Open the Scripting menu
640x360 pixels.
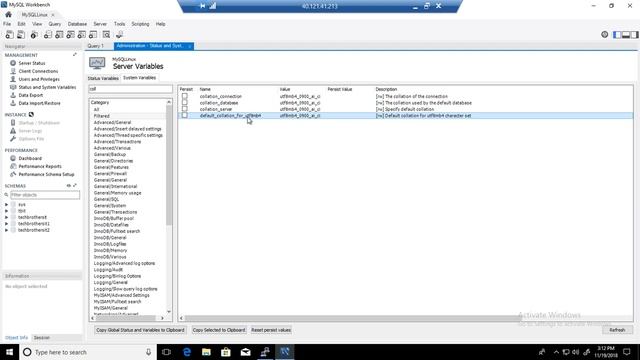point(140,24)
